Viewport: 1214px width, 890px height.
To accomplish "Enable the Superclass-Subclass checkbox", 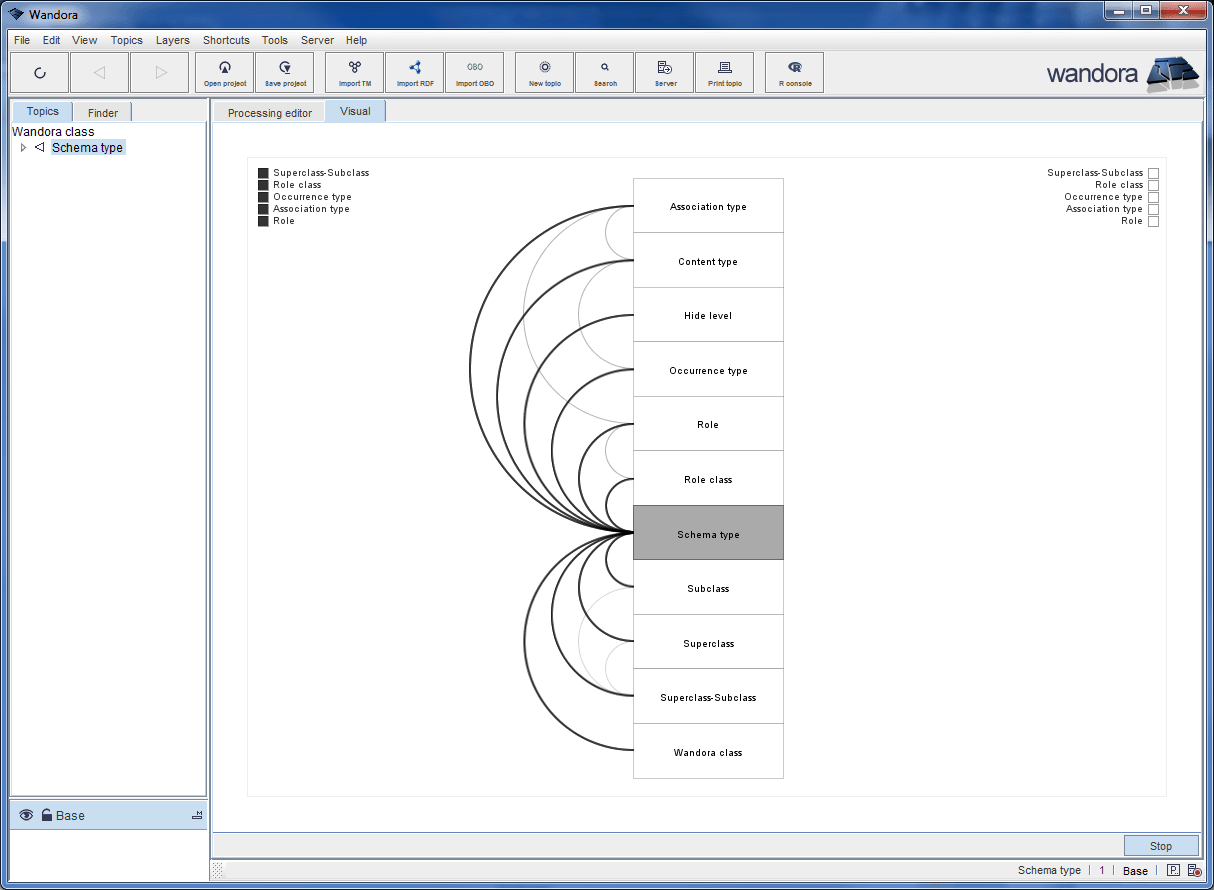I will [1153, 172].
